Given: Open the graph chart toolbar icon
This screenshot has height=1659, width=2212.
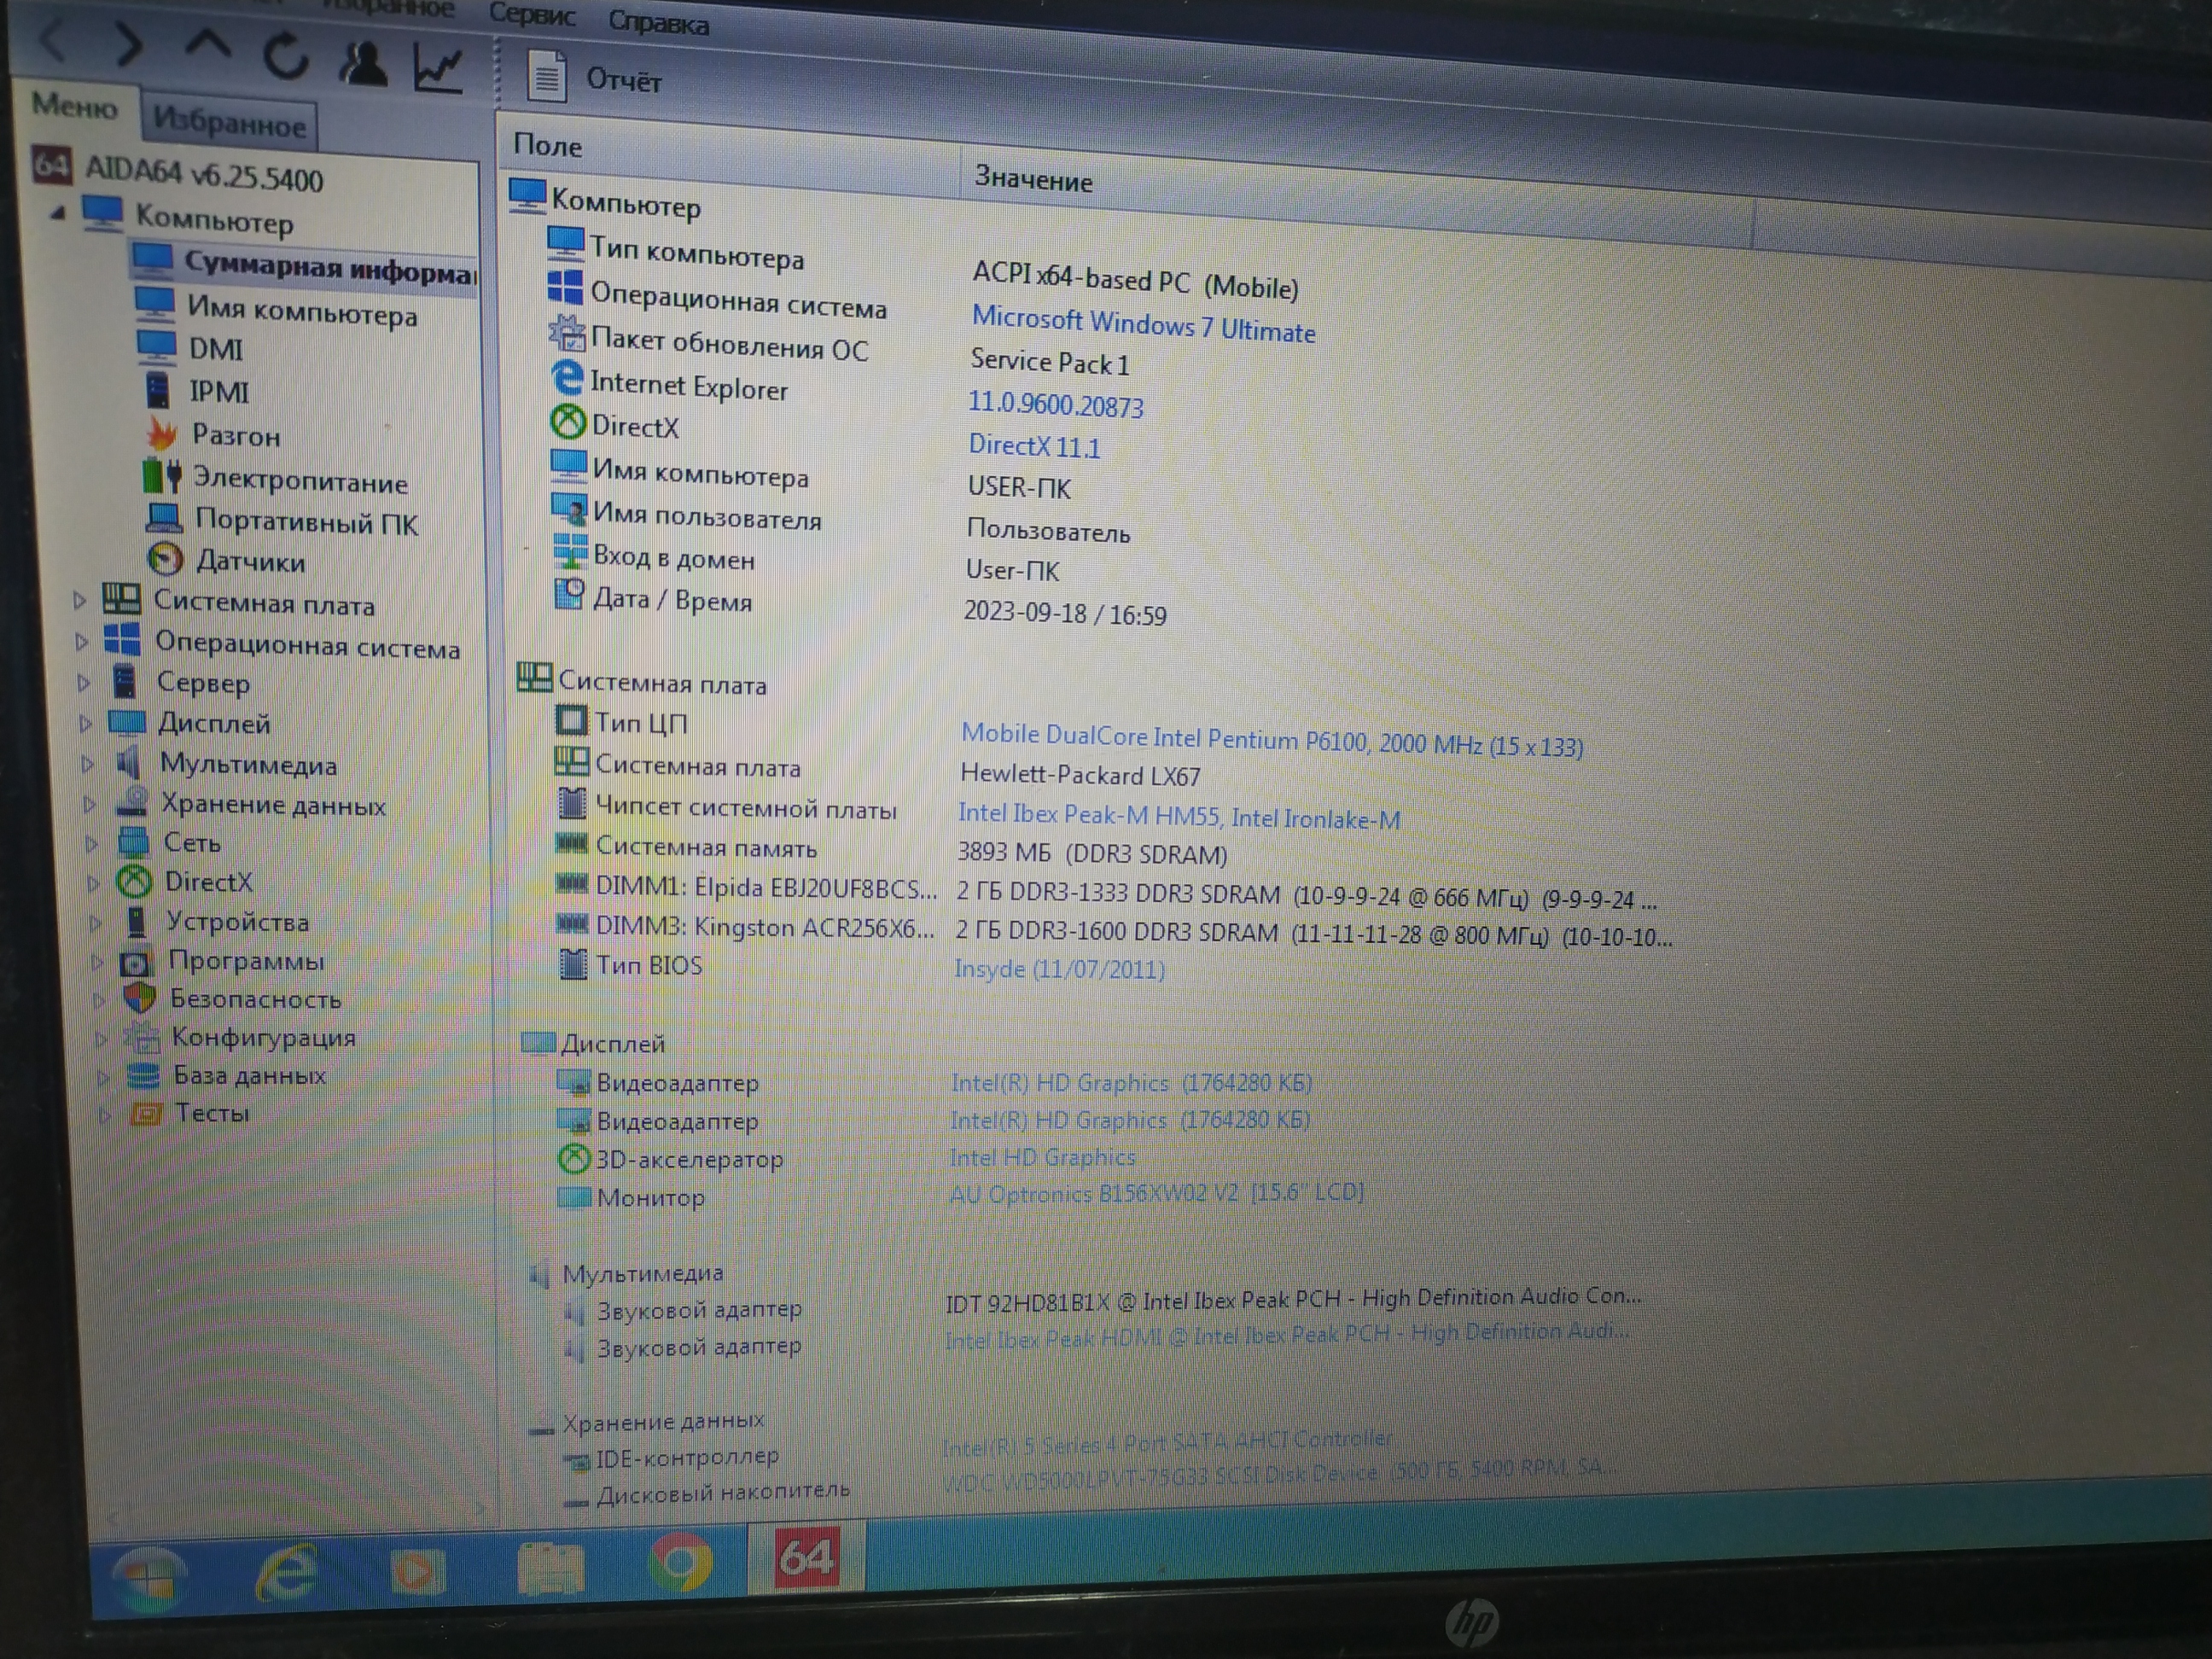Looking at the screenshot, I should click(x=439, y=68).
